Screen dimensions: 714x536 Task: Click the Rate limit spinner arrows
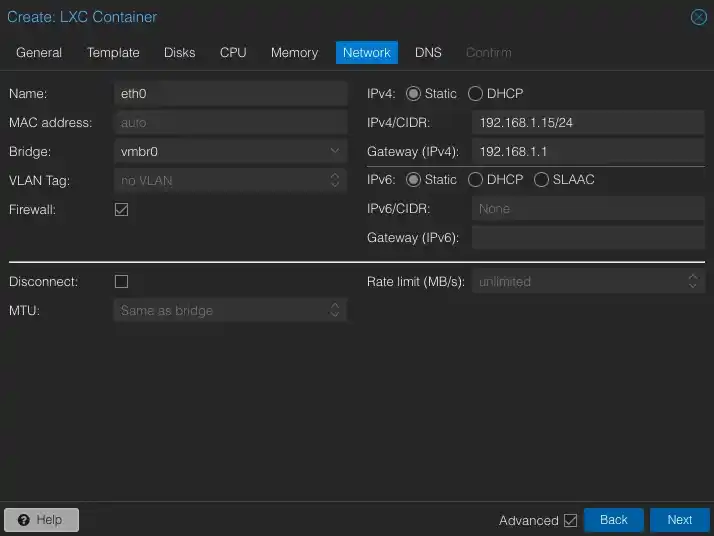(x=693, y=281)
